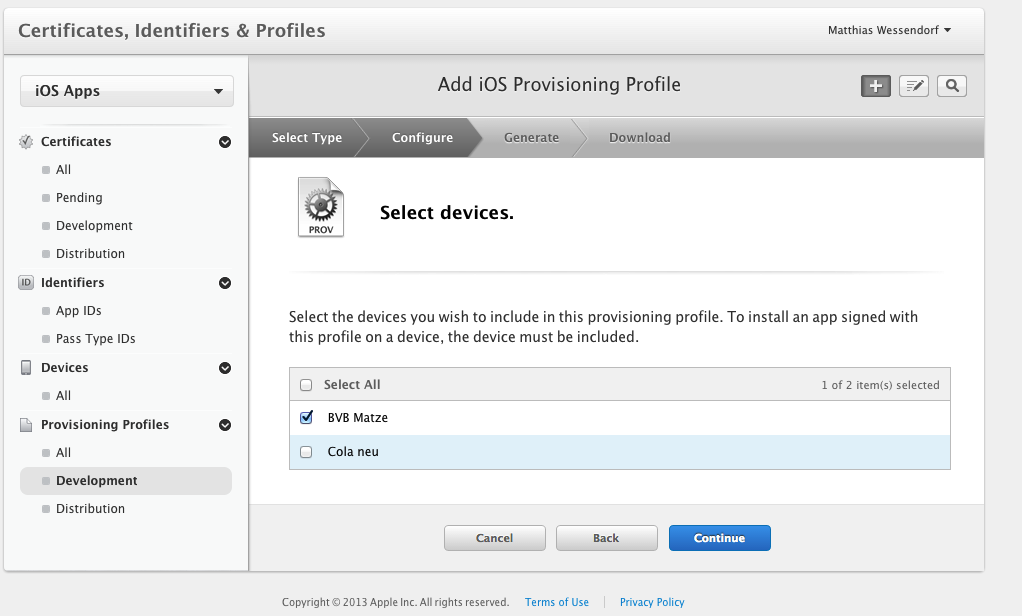Select Distribution under Provisioning Profiles
Viewport: 1022px width, 616px height.
pyautogui.click(x=90, y=509)
